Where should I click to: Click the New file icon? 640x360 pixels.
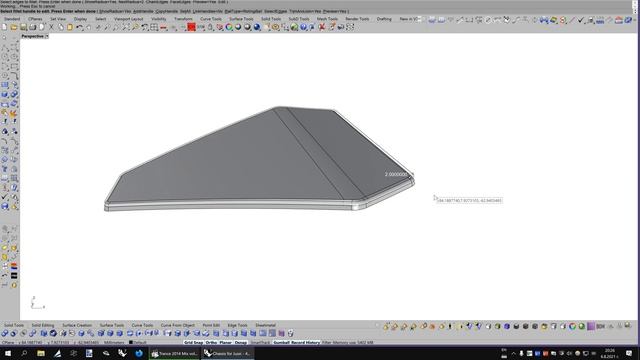pos(4,27)
